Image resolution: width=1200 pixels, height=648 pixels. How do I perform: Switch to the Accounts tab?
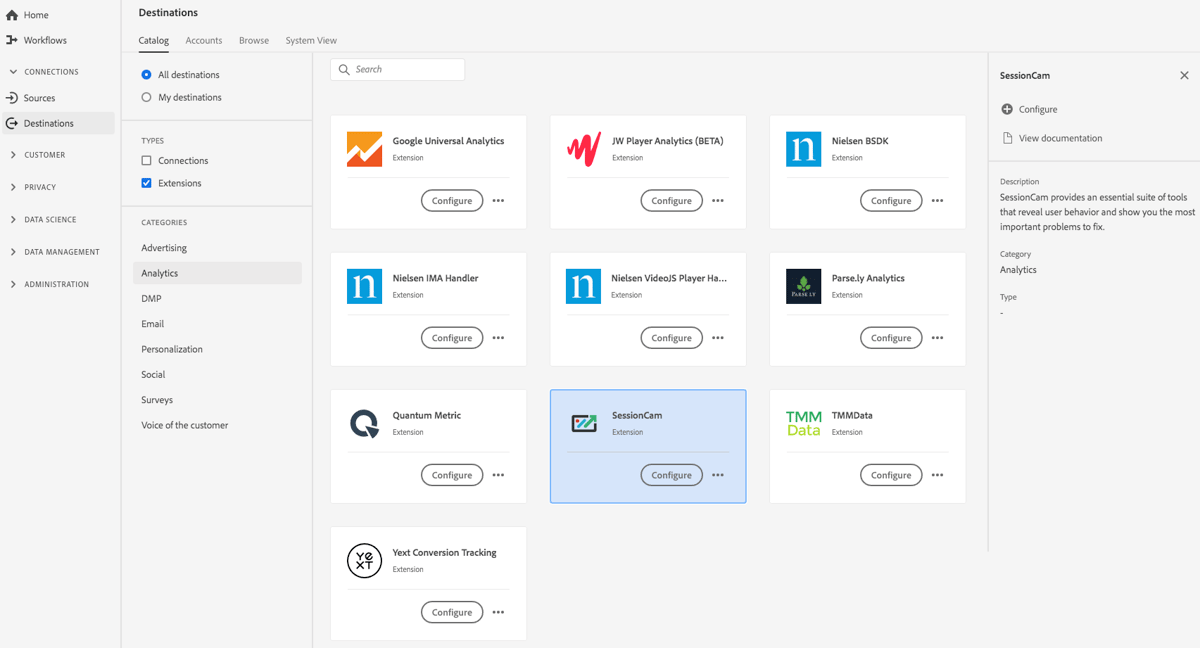[203, 40]
